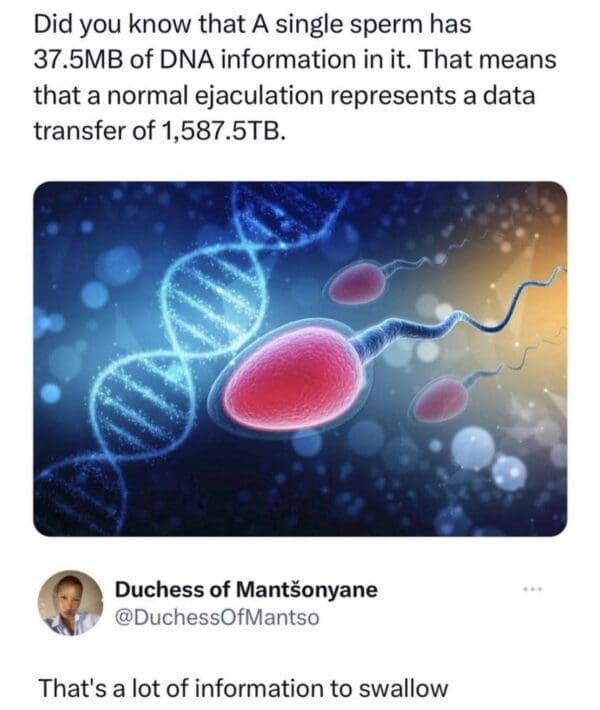
Task: Click the Duchess of Mantšonyane profile avatar
Action: pos(70,603)
